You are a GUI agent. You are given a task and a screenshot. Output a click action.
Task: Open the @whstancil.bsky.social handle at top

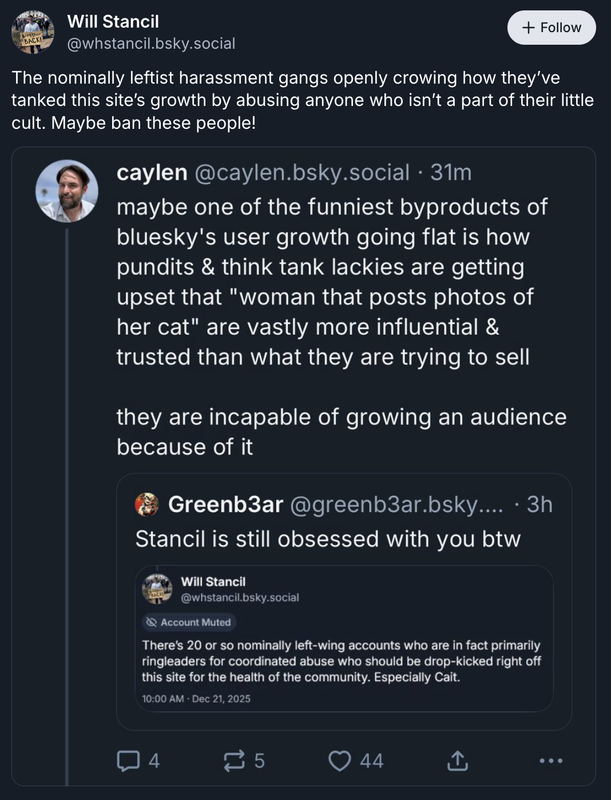[x=151, y=44]
